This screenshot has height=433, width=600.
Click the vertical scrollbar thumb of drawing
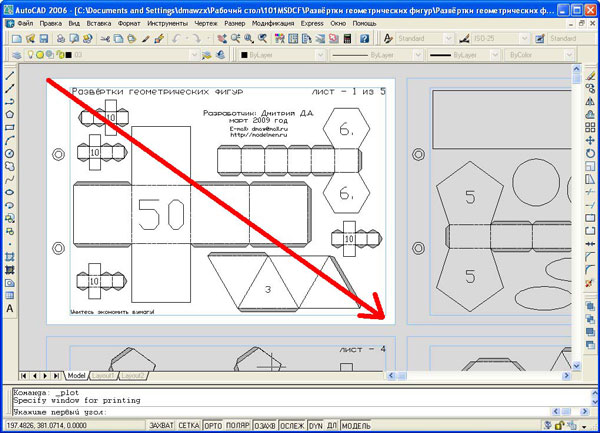[577, 78]
